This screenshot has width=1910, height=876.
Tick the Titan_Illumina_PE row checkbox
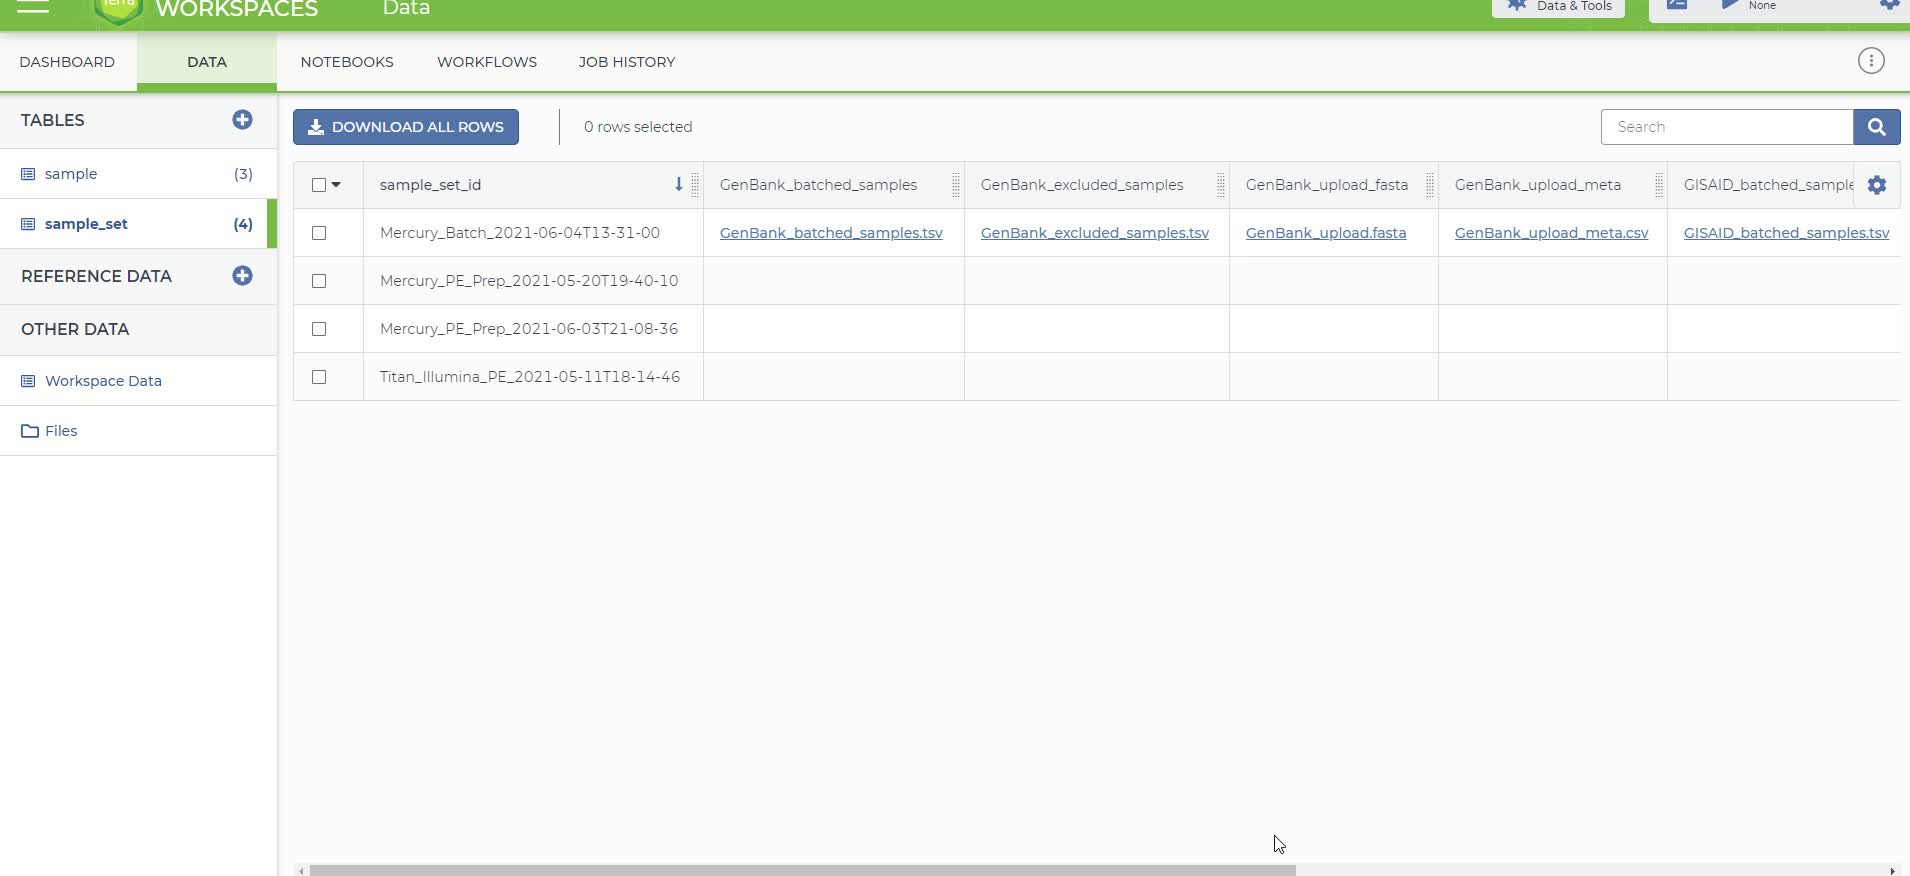click(319, 377)
